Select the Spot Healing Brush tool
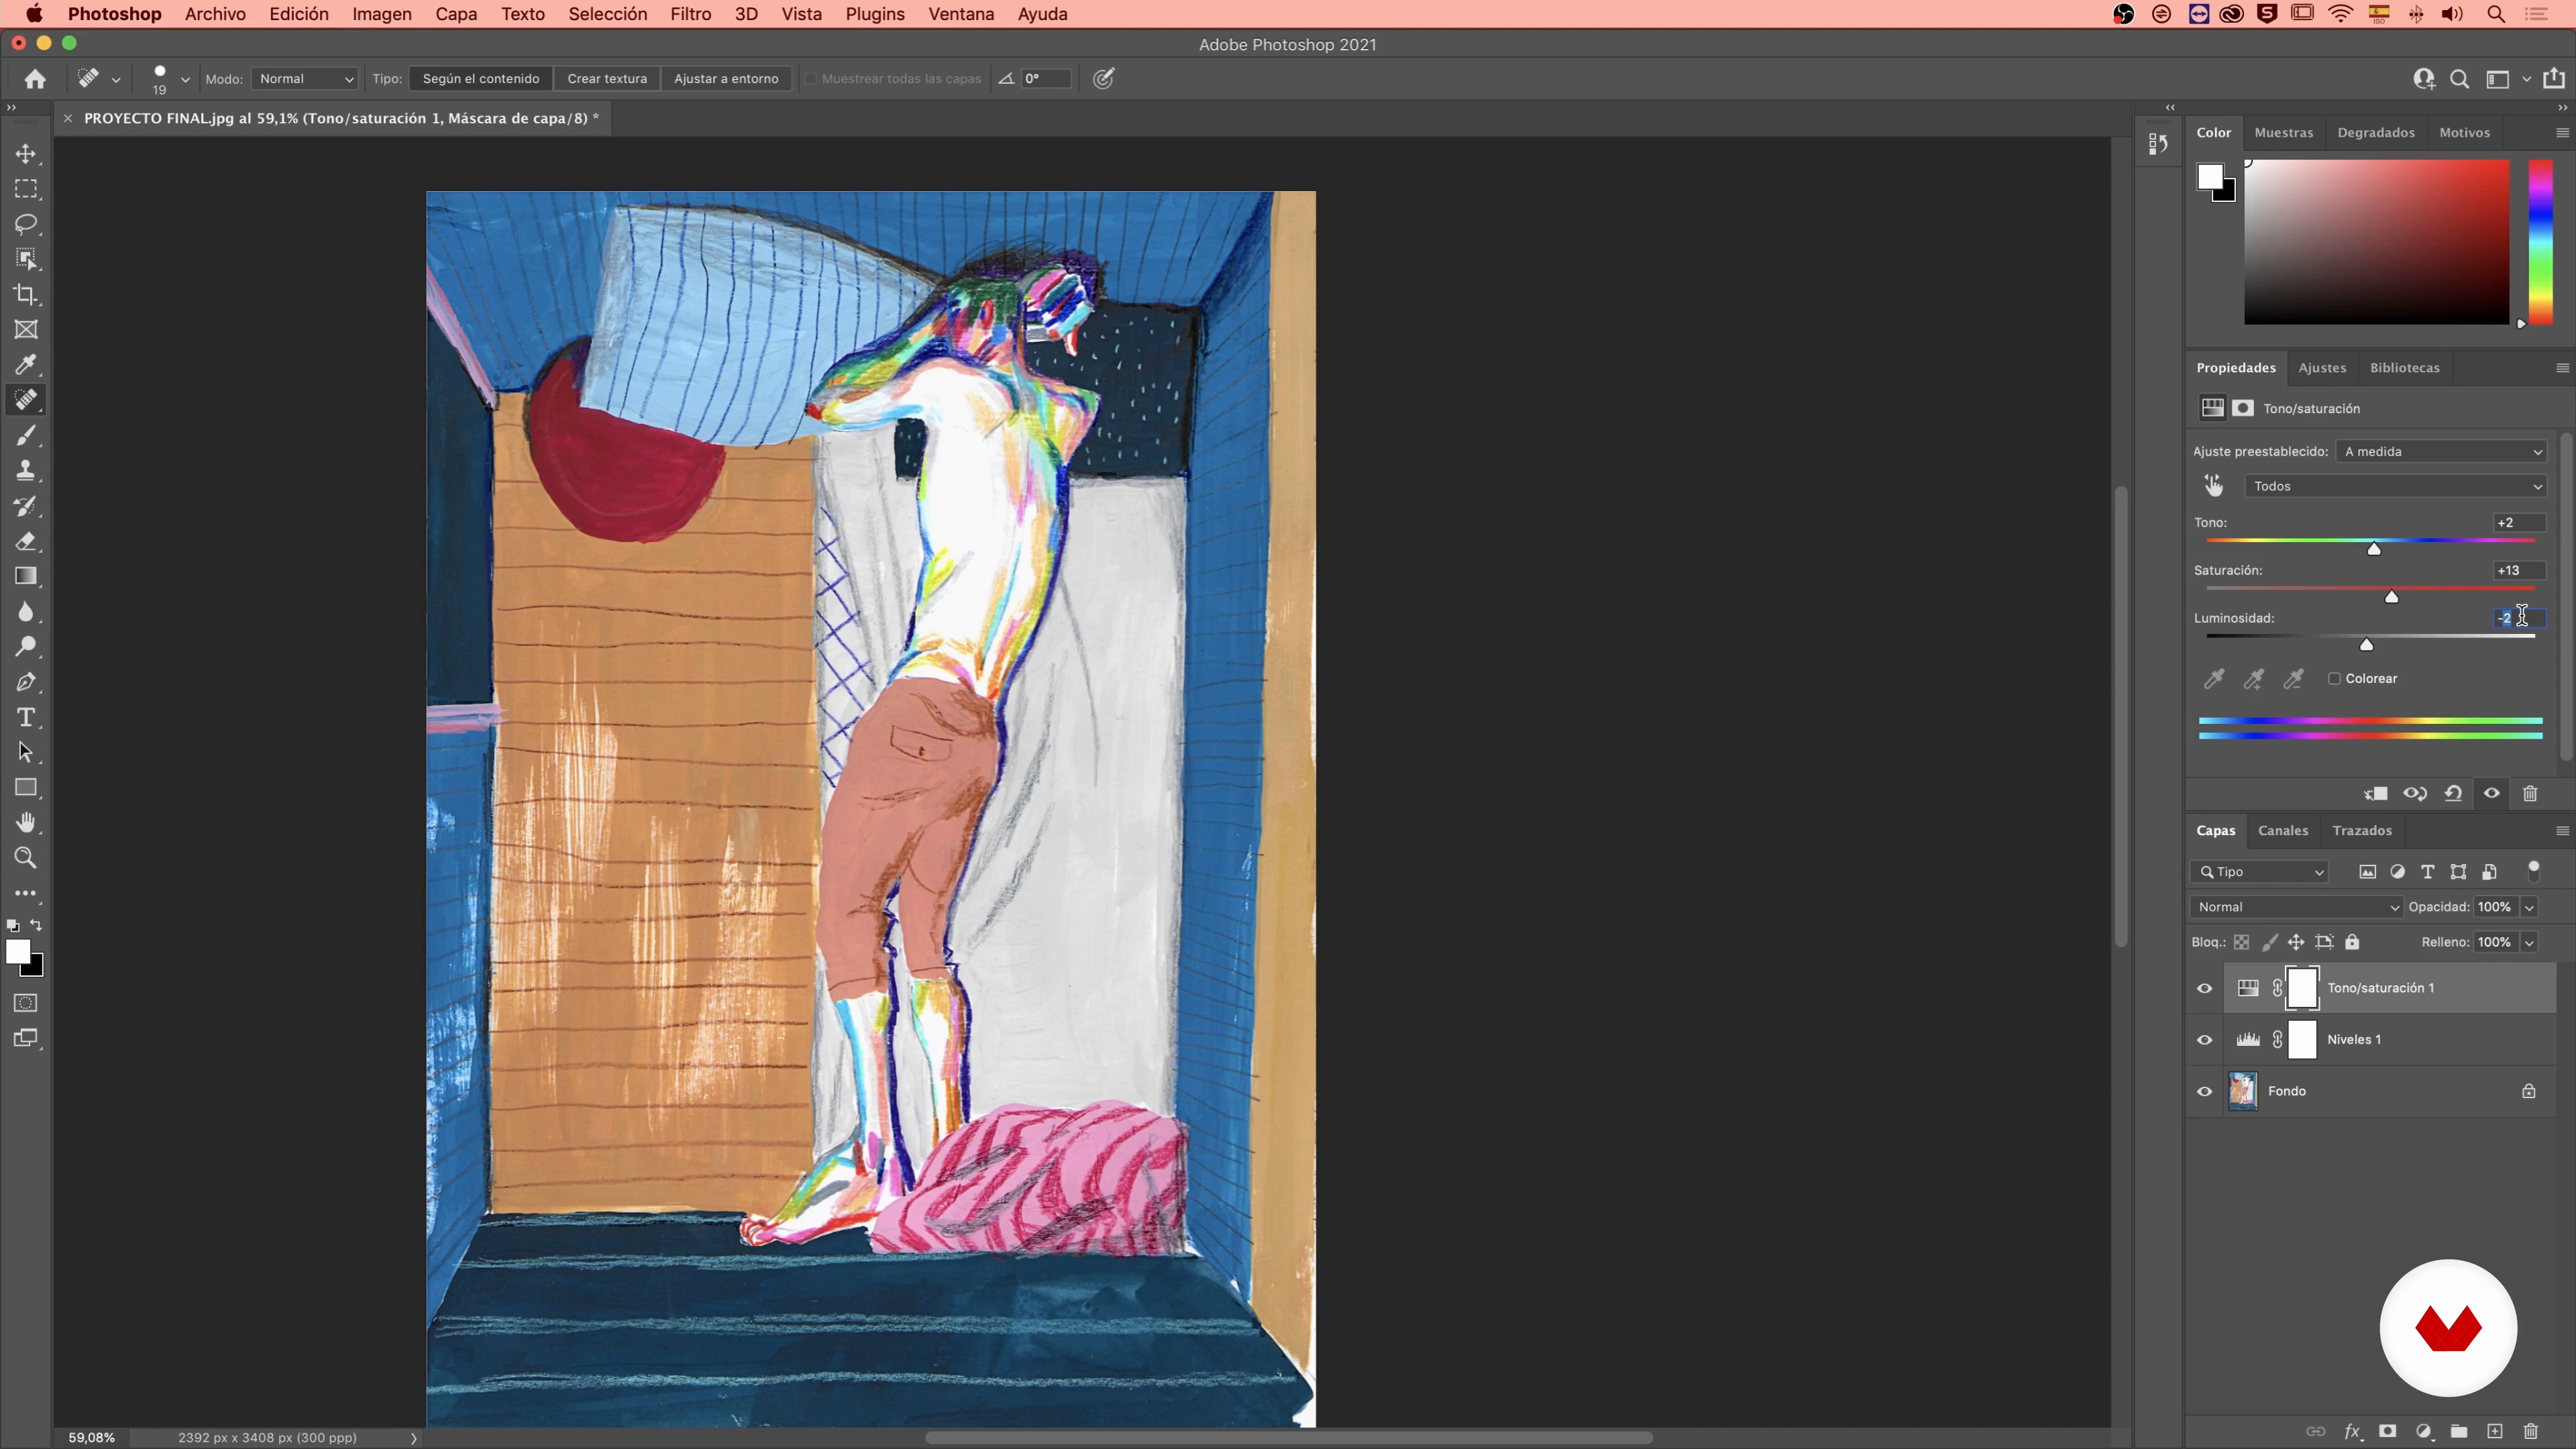Image resolution: width=2576 pixels, height=1449 pixels. [x=26, y=400]
